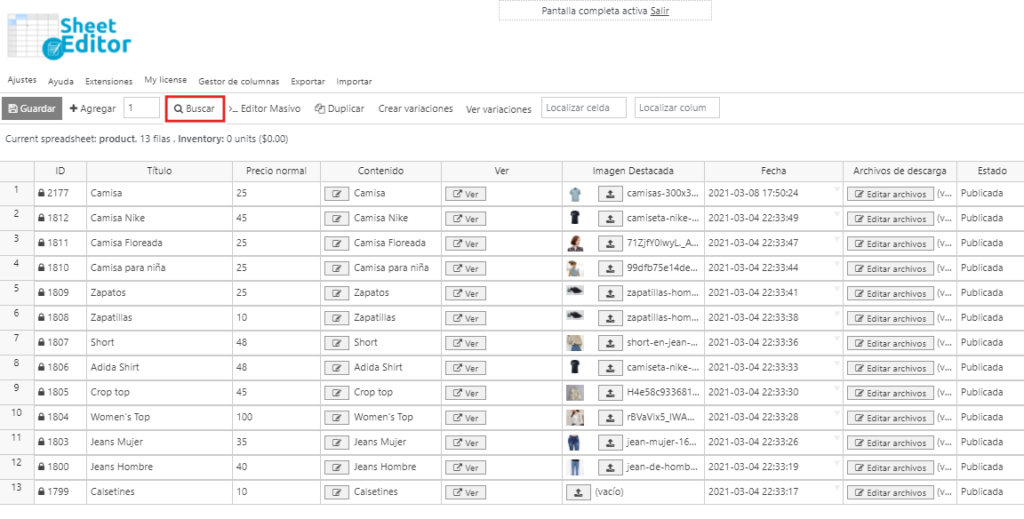The image size is (1024, 519).
Task: Click Ver button in Women's Top row
Action: (x=466, y=418)
